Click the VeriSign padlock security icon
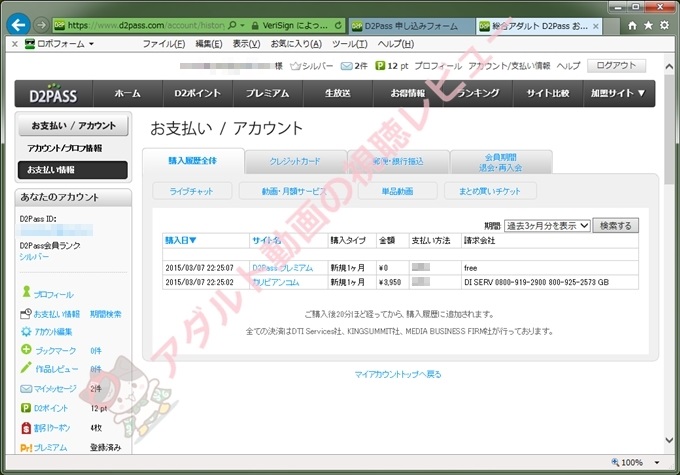The width and height of the screenshot is (680, 475). pyautogui.click(x=255, y=26)
